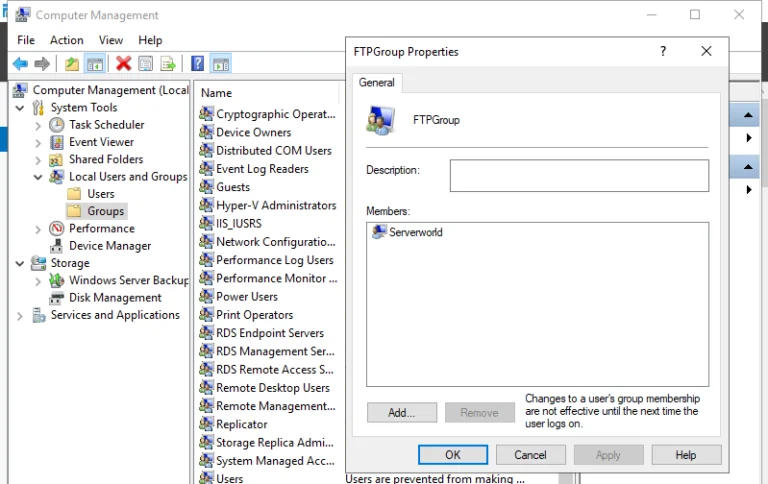Click the Up one level folder icon
Screen dimensions: 768x484
pos(72,64)
